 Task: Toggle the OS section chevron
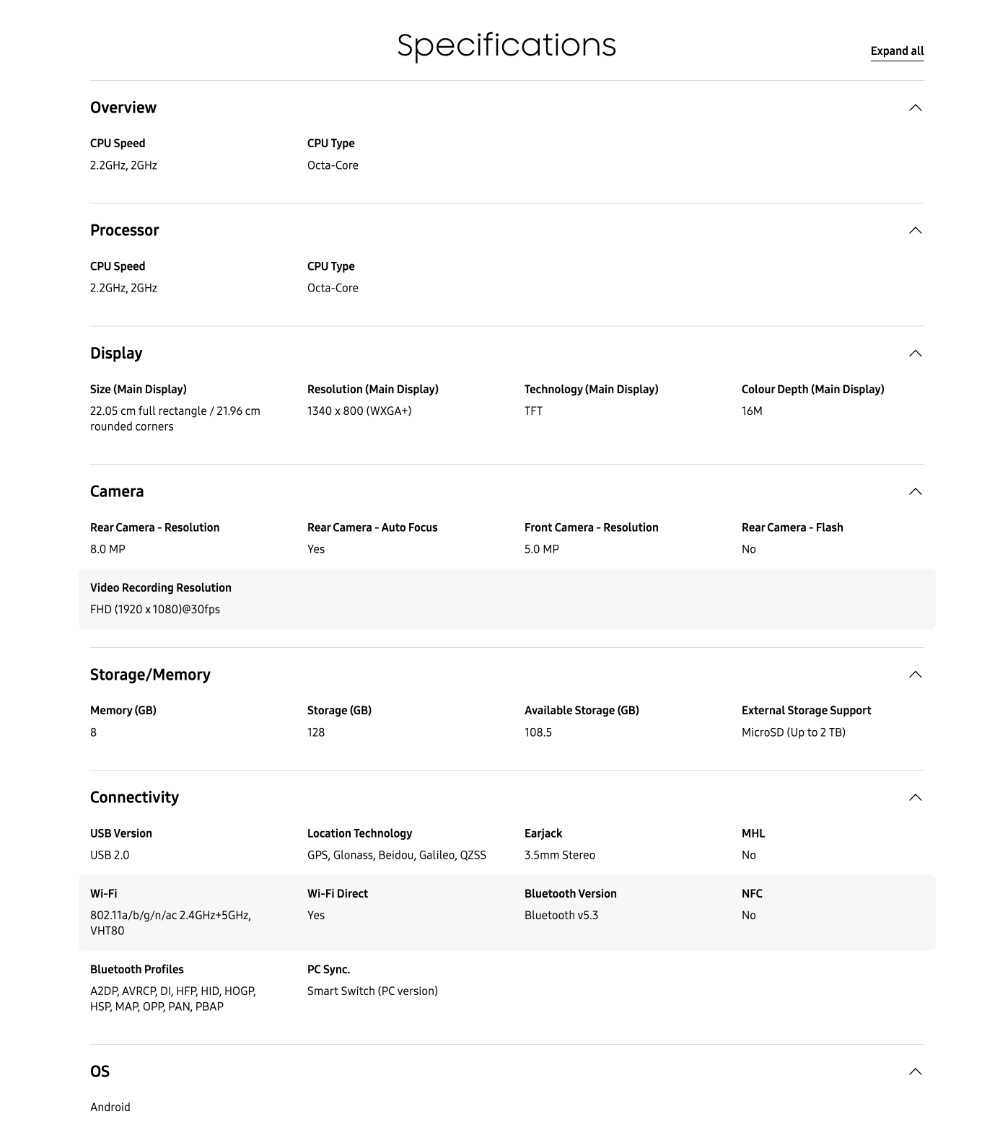coord(914,1072)
